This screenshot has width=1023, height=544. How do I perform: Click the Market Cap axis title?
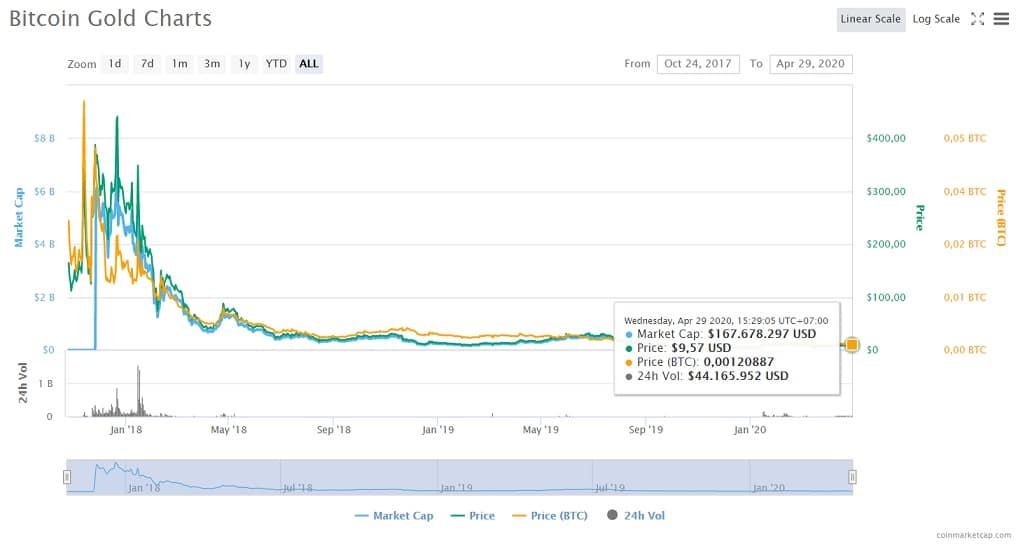(18, 217)
